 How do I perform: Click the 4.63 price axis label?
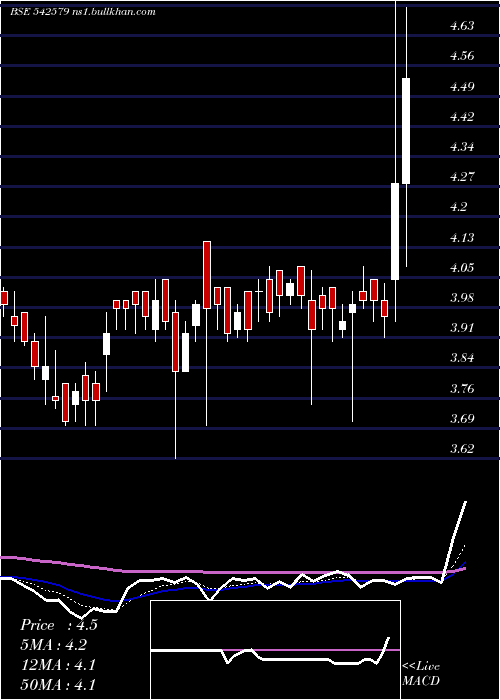click(462, 25)
